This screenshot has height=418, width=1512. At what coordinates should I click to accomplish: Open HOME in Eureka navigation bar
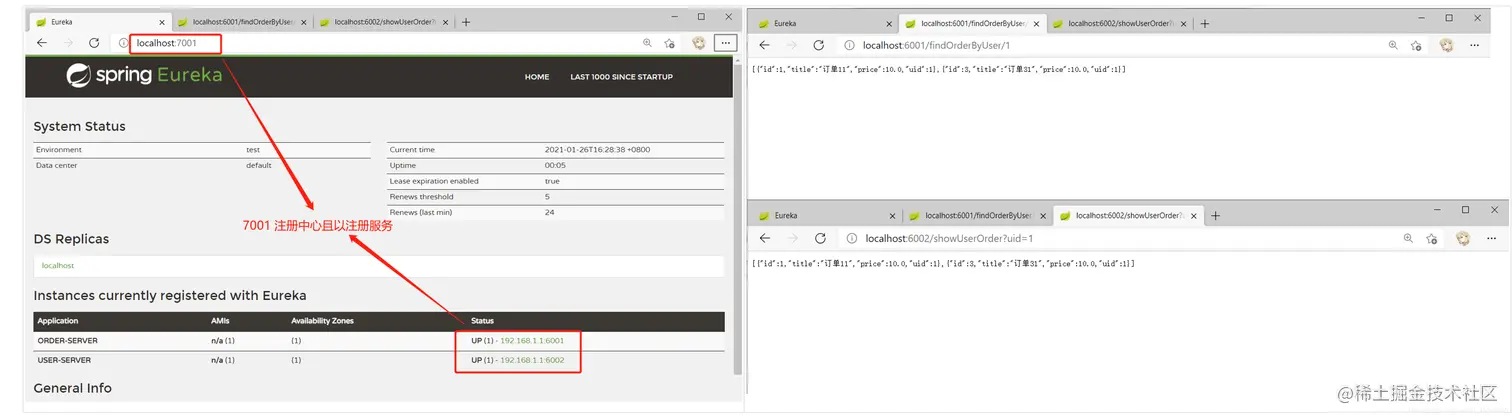(x=537, y=77)
